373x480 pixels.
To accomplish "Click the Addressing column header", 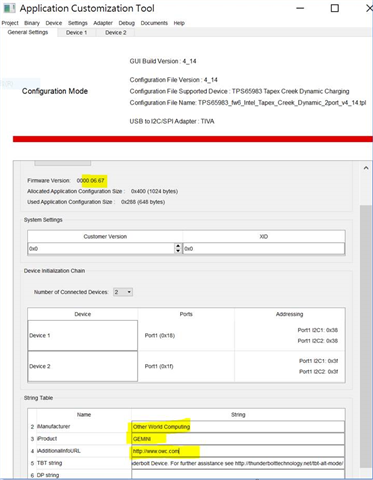I will pyautogui.click(x=289, y=314).
